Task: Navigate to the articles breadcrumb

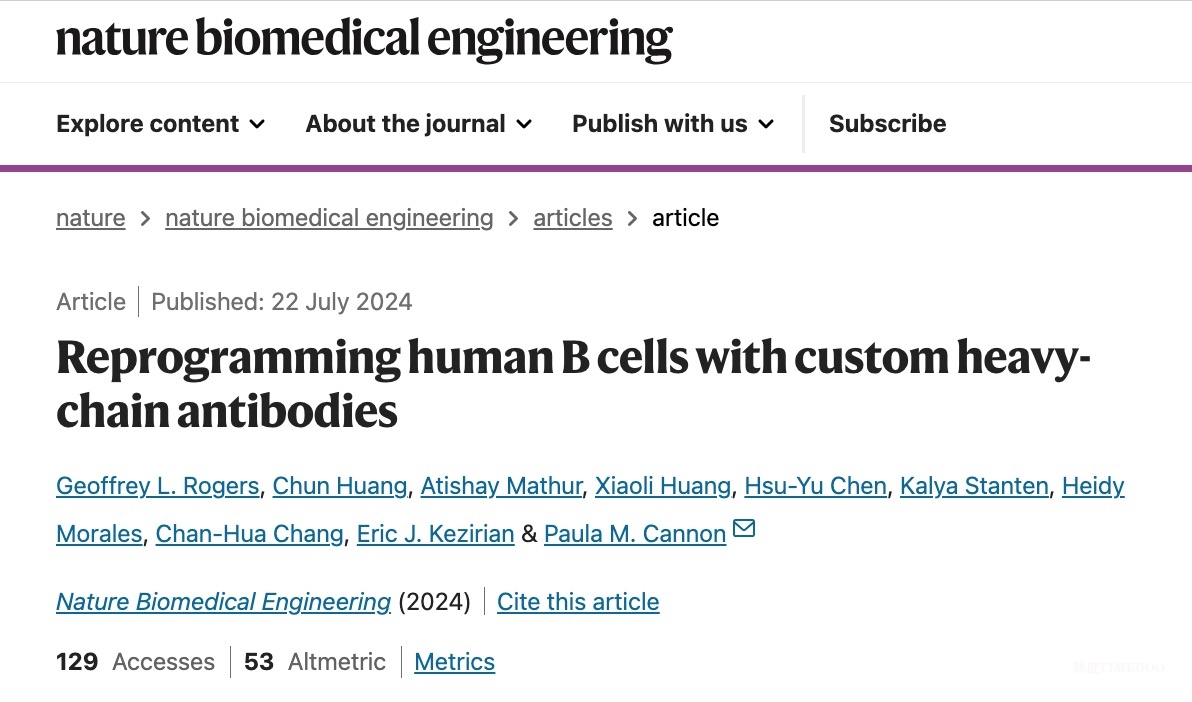Action: pos(572,218)
